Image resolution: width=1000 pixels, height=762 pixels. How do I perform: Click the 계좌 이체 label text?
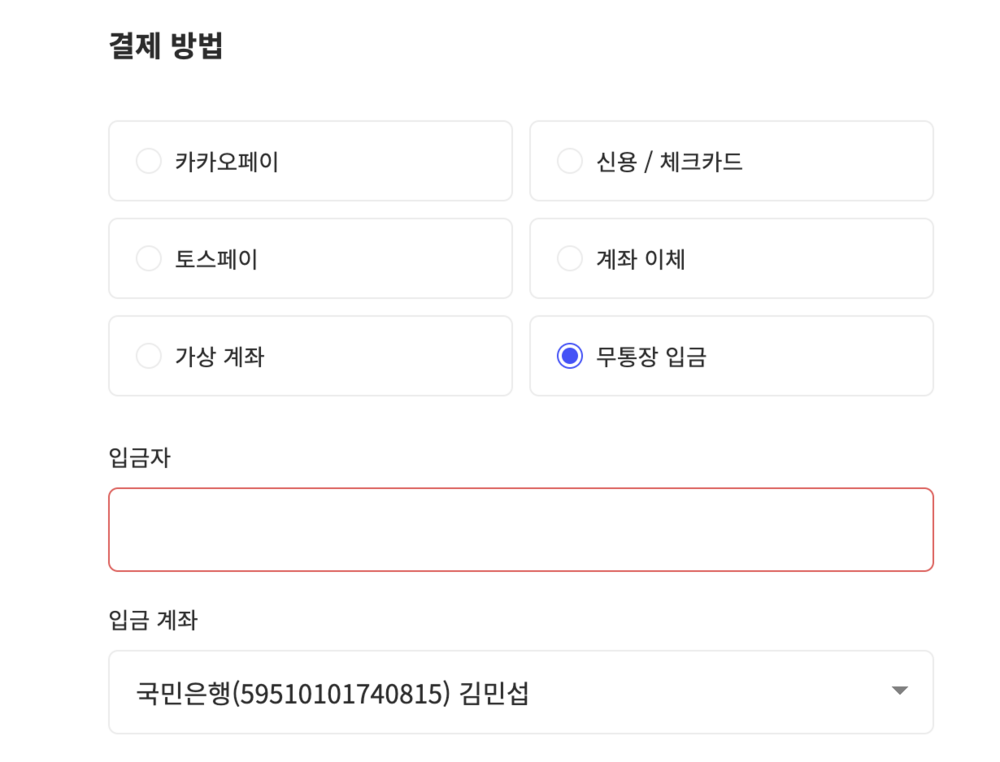point(640,259)
